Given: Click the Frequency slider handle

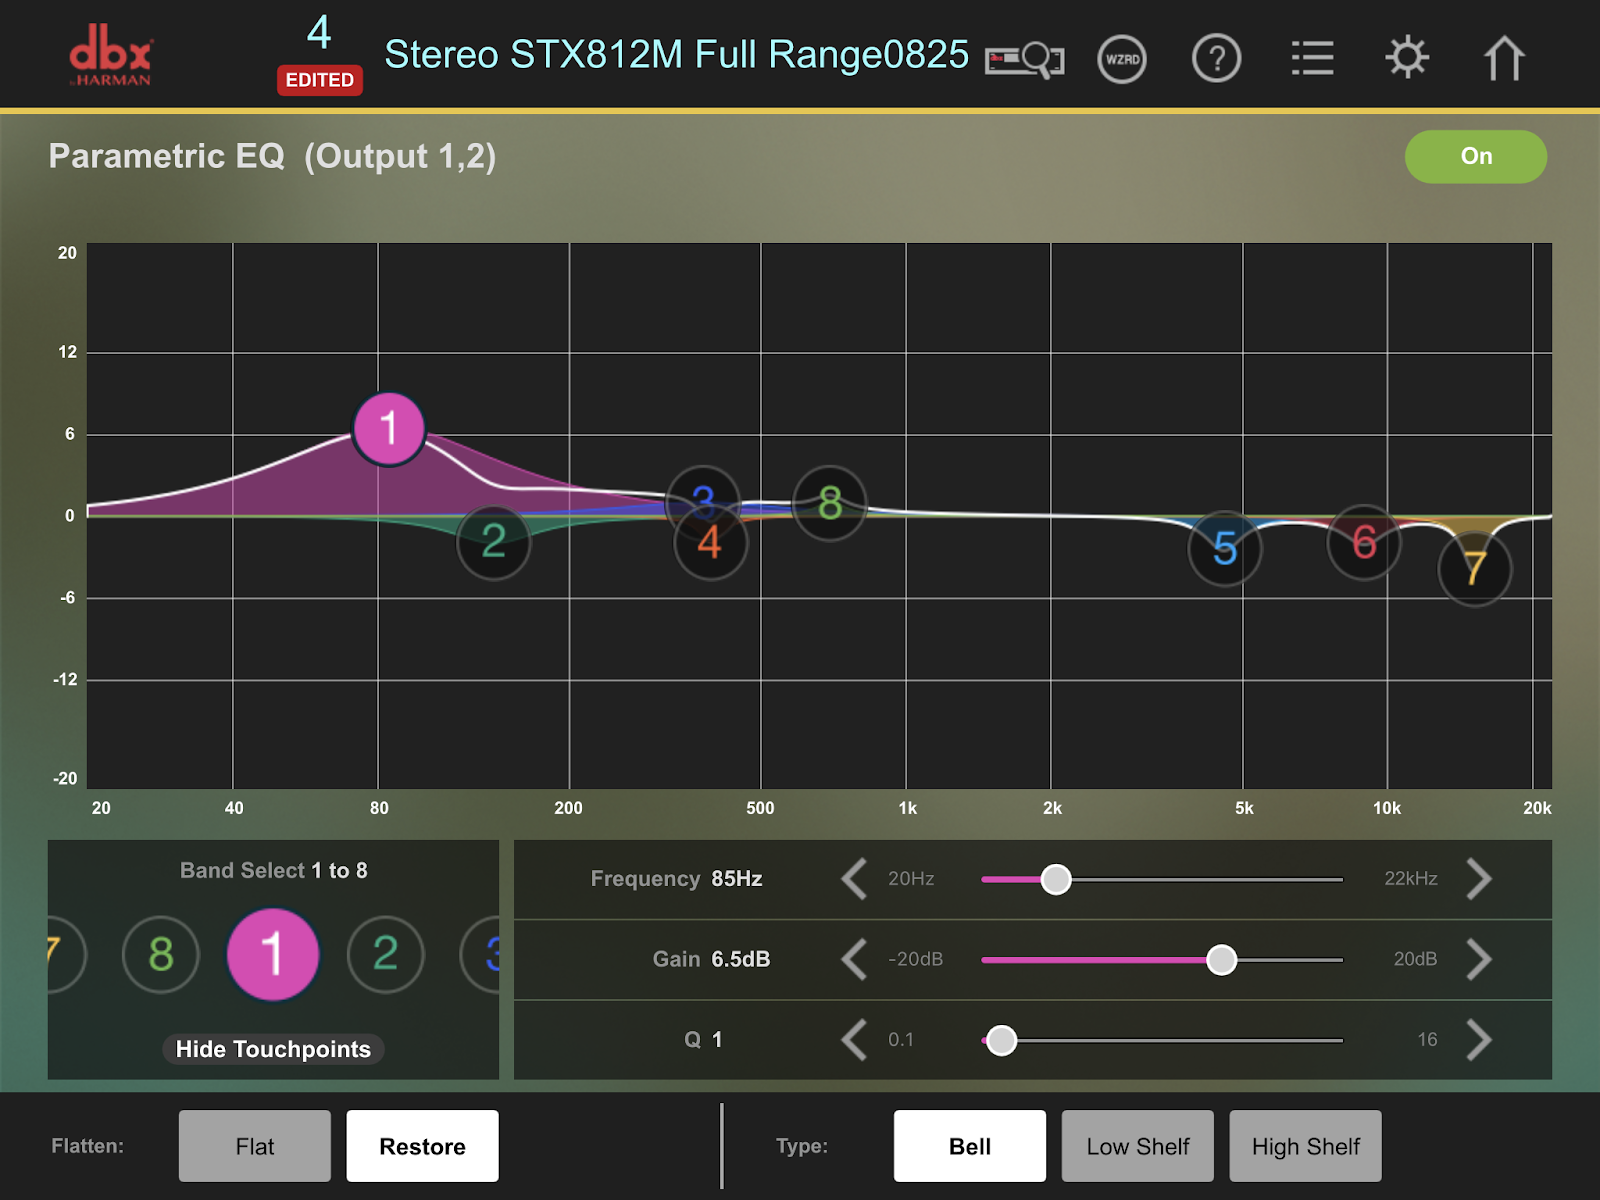Looking at the screenshot, I should [1056, 879].
